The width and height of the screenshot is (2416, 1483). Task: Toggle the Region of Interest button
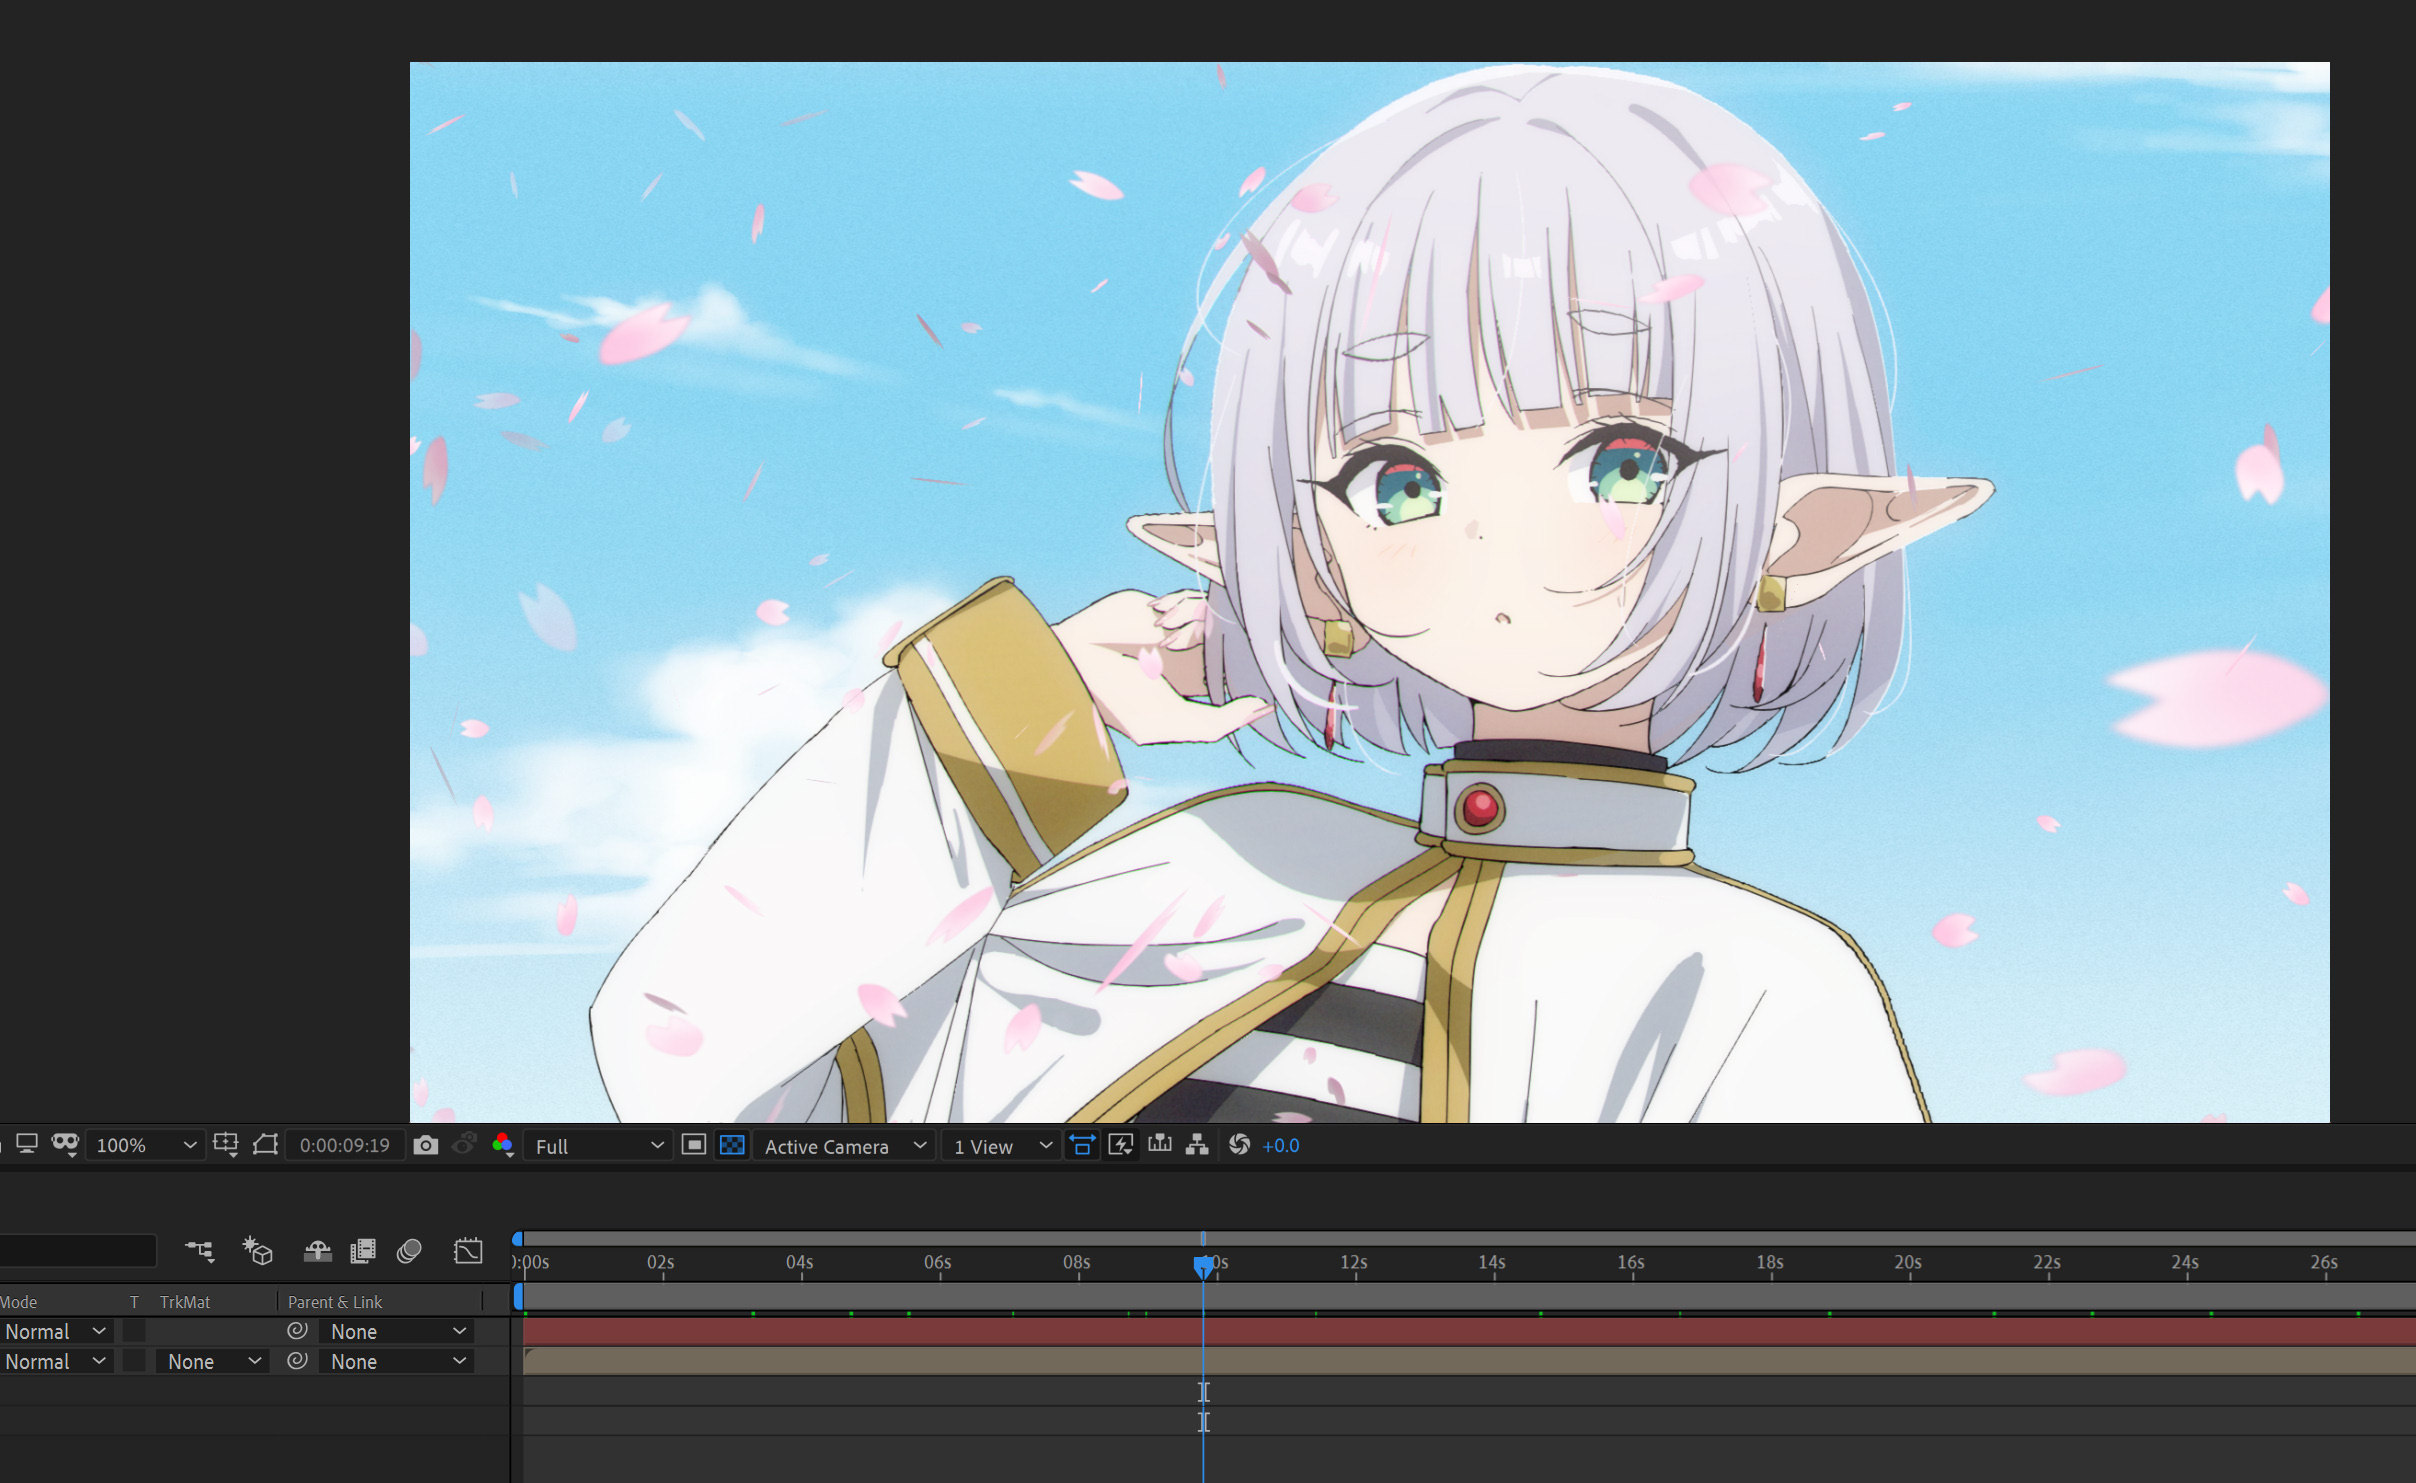click(x=694, y=1145)
